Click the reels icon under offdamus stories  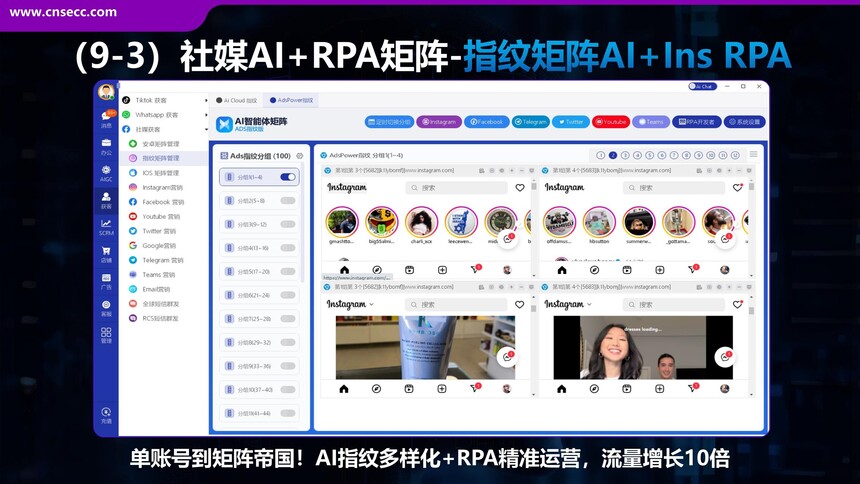click(627, 270)
